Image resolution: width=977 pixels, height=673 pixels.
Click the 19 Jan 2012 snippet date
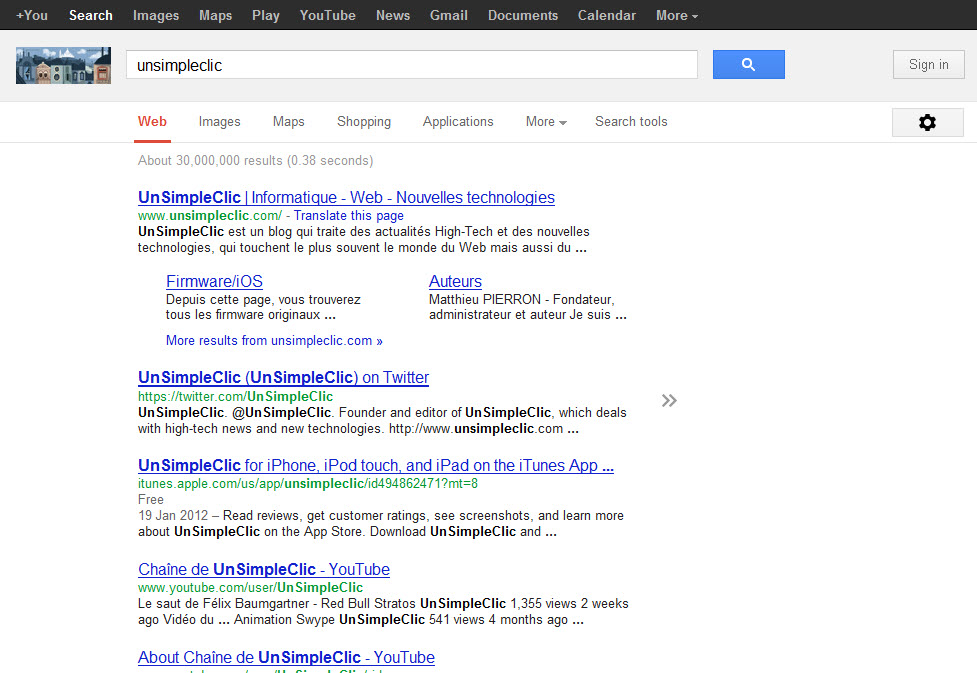[x=173, y=516]
